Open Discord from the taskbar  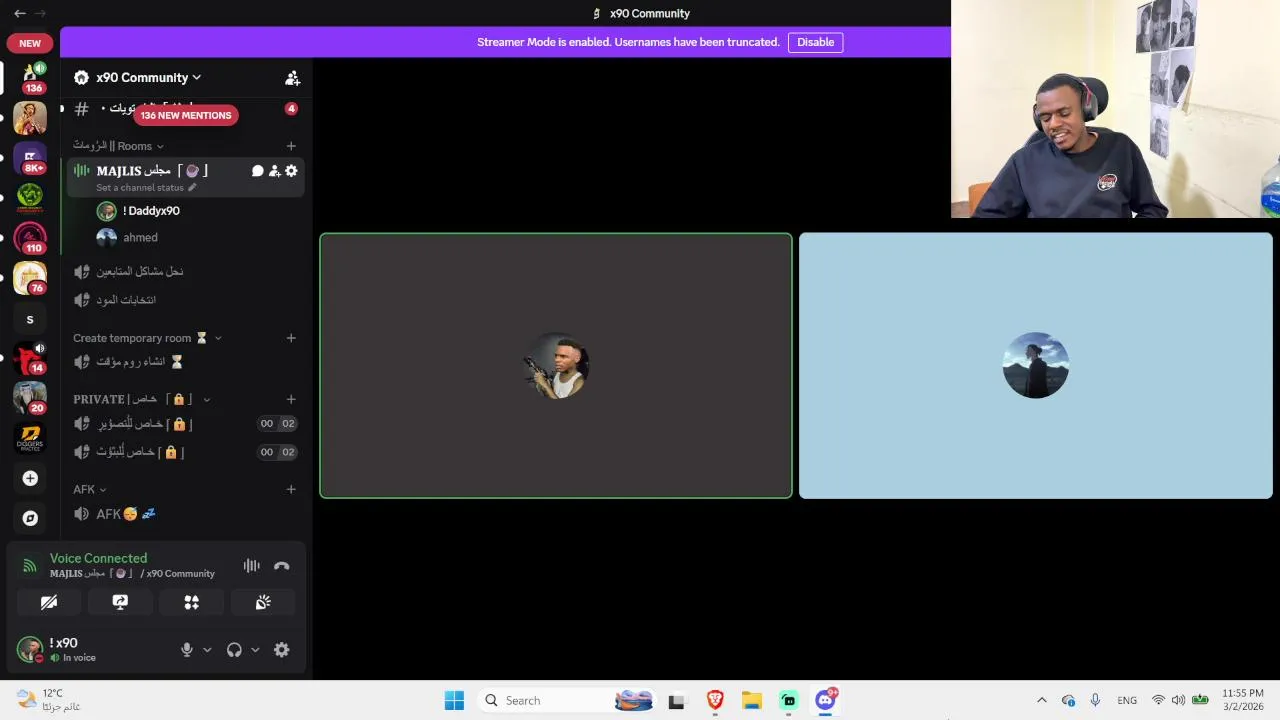click(826, 700)
